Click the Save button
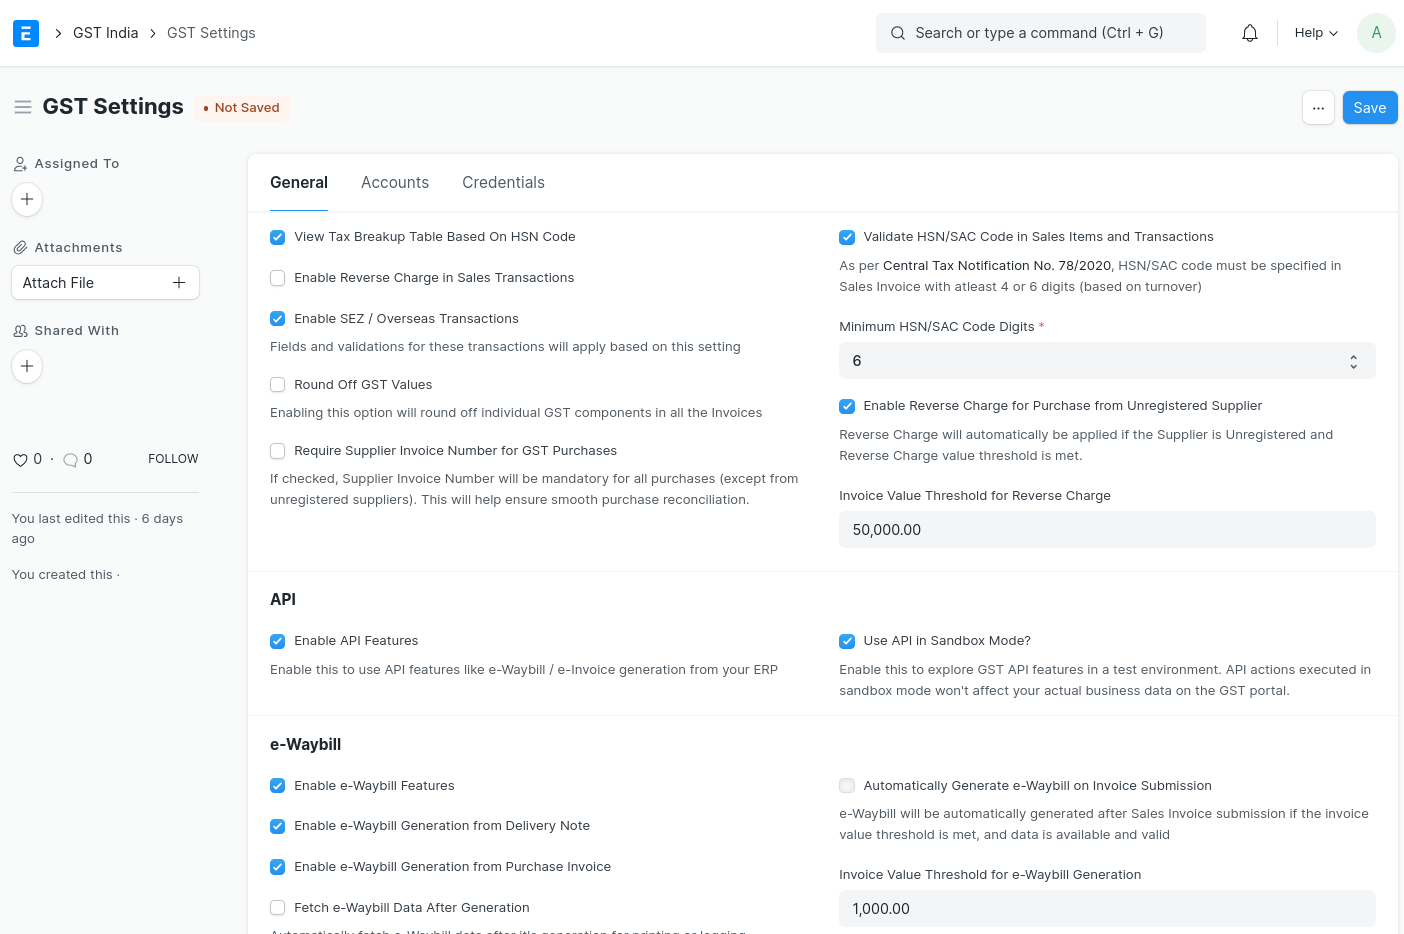The width and height of the screenshot is (1404, 934). [1369, 108]
